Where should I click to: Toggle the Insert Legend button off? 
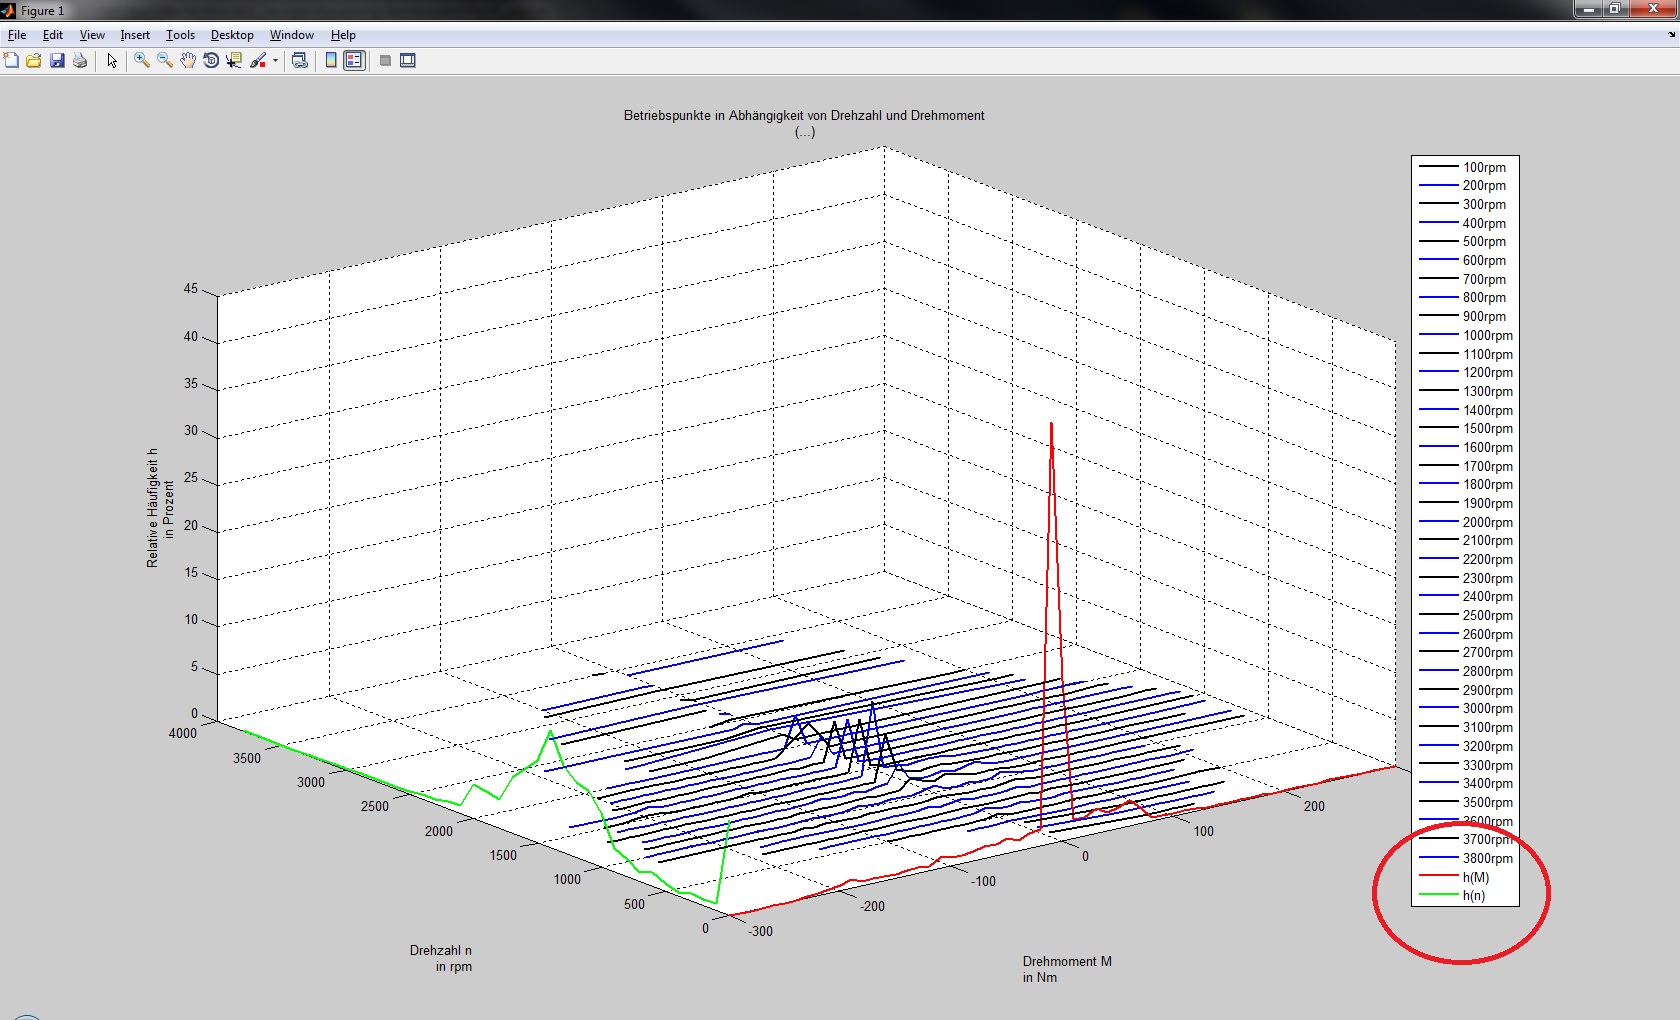coord(354,61)
